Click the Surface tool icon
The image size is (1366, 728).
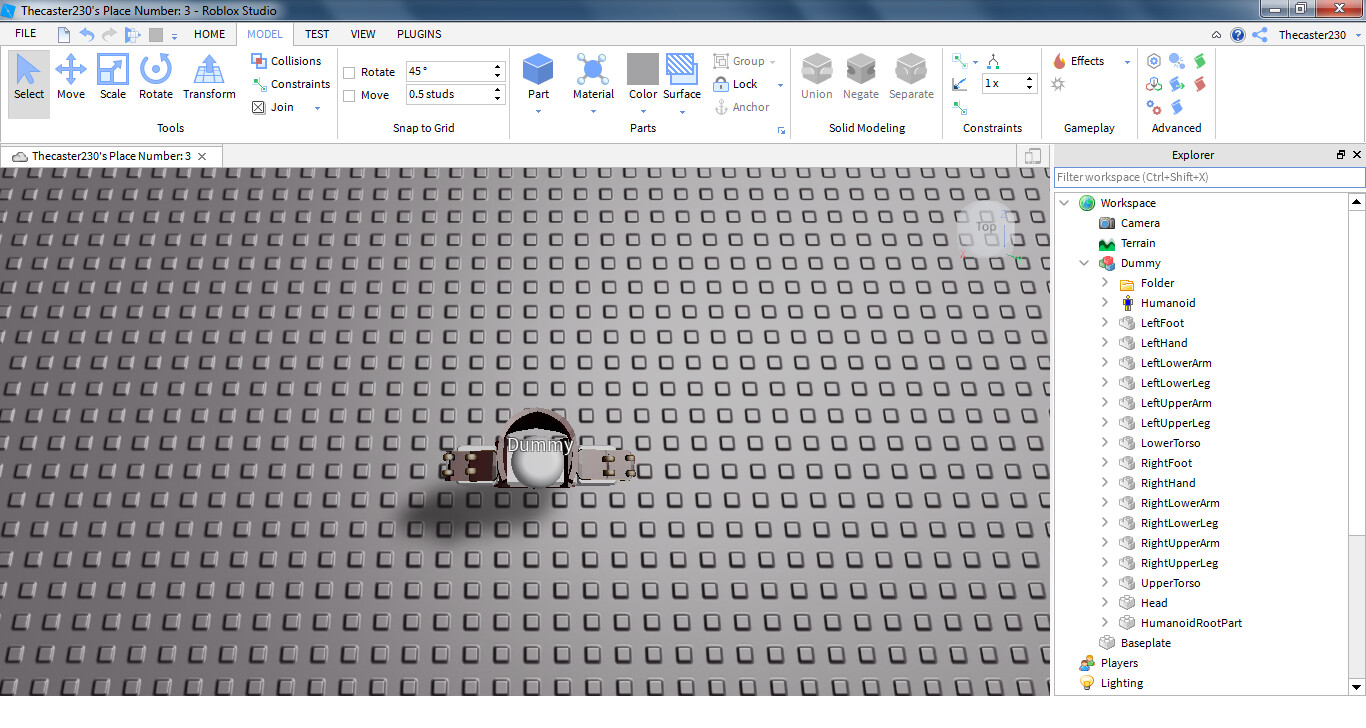(x=682, y=69)
